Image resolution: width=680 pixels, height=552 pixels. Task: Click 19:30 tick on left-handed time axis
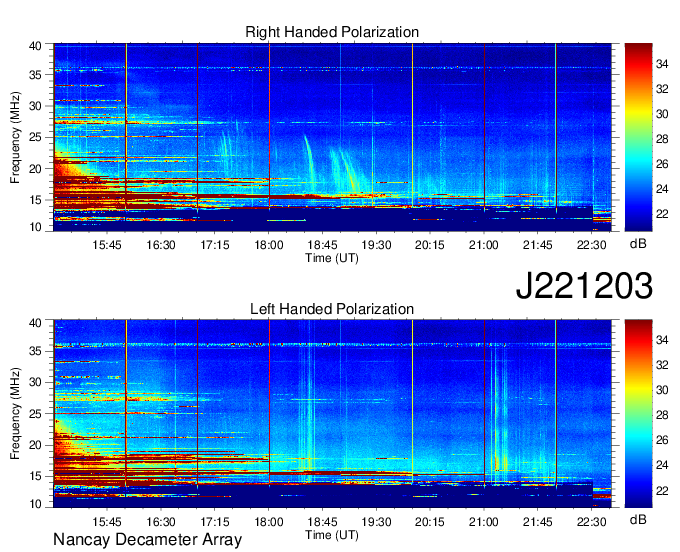coord(376,522)
